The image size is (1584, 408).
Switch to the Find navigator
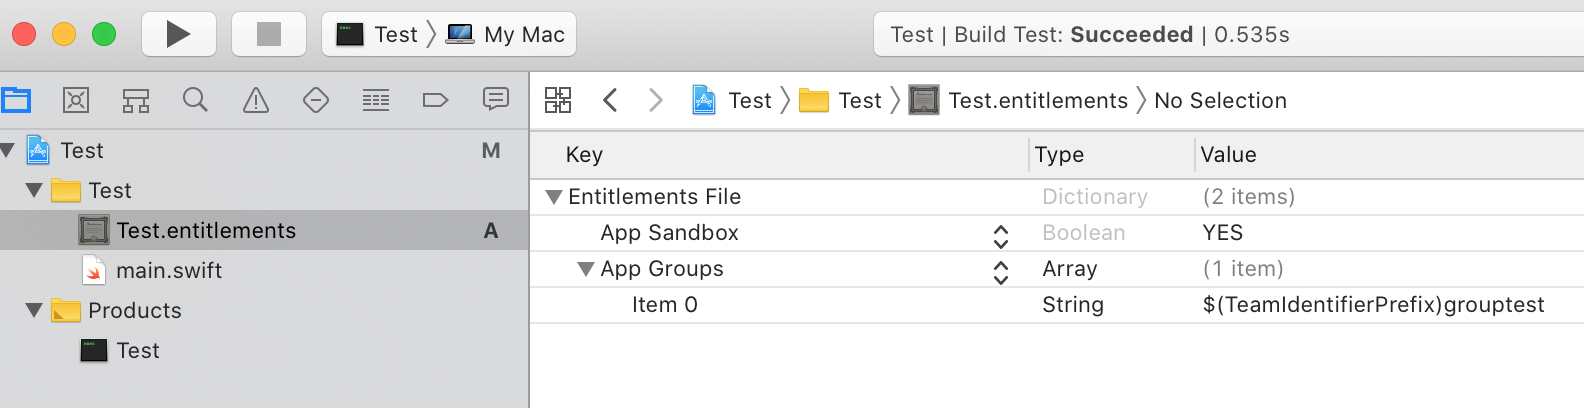point(196,100)
